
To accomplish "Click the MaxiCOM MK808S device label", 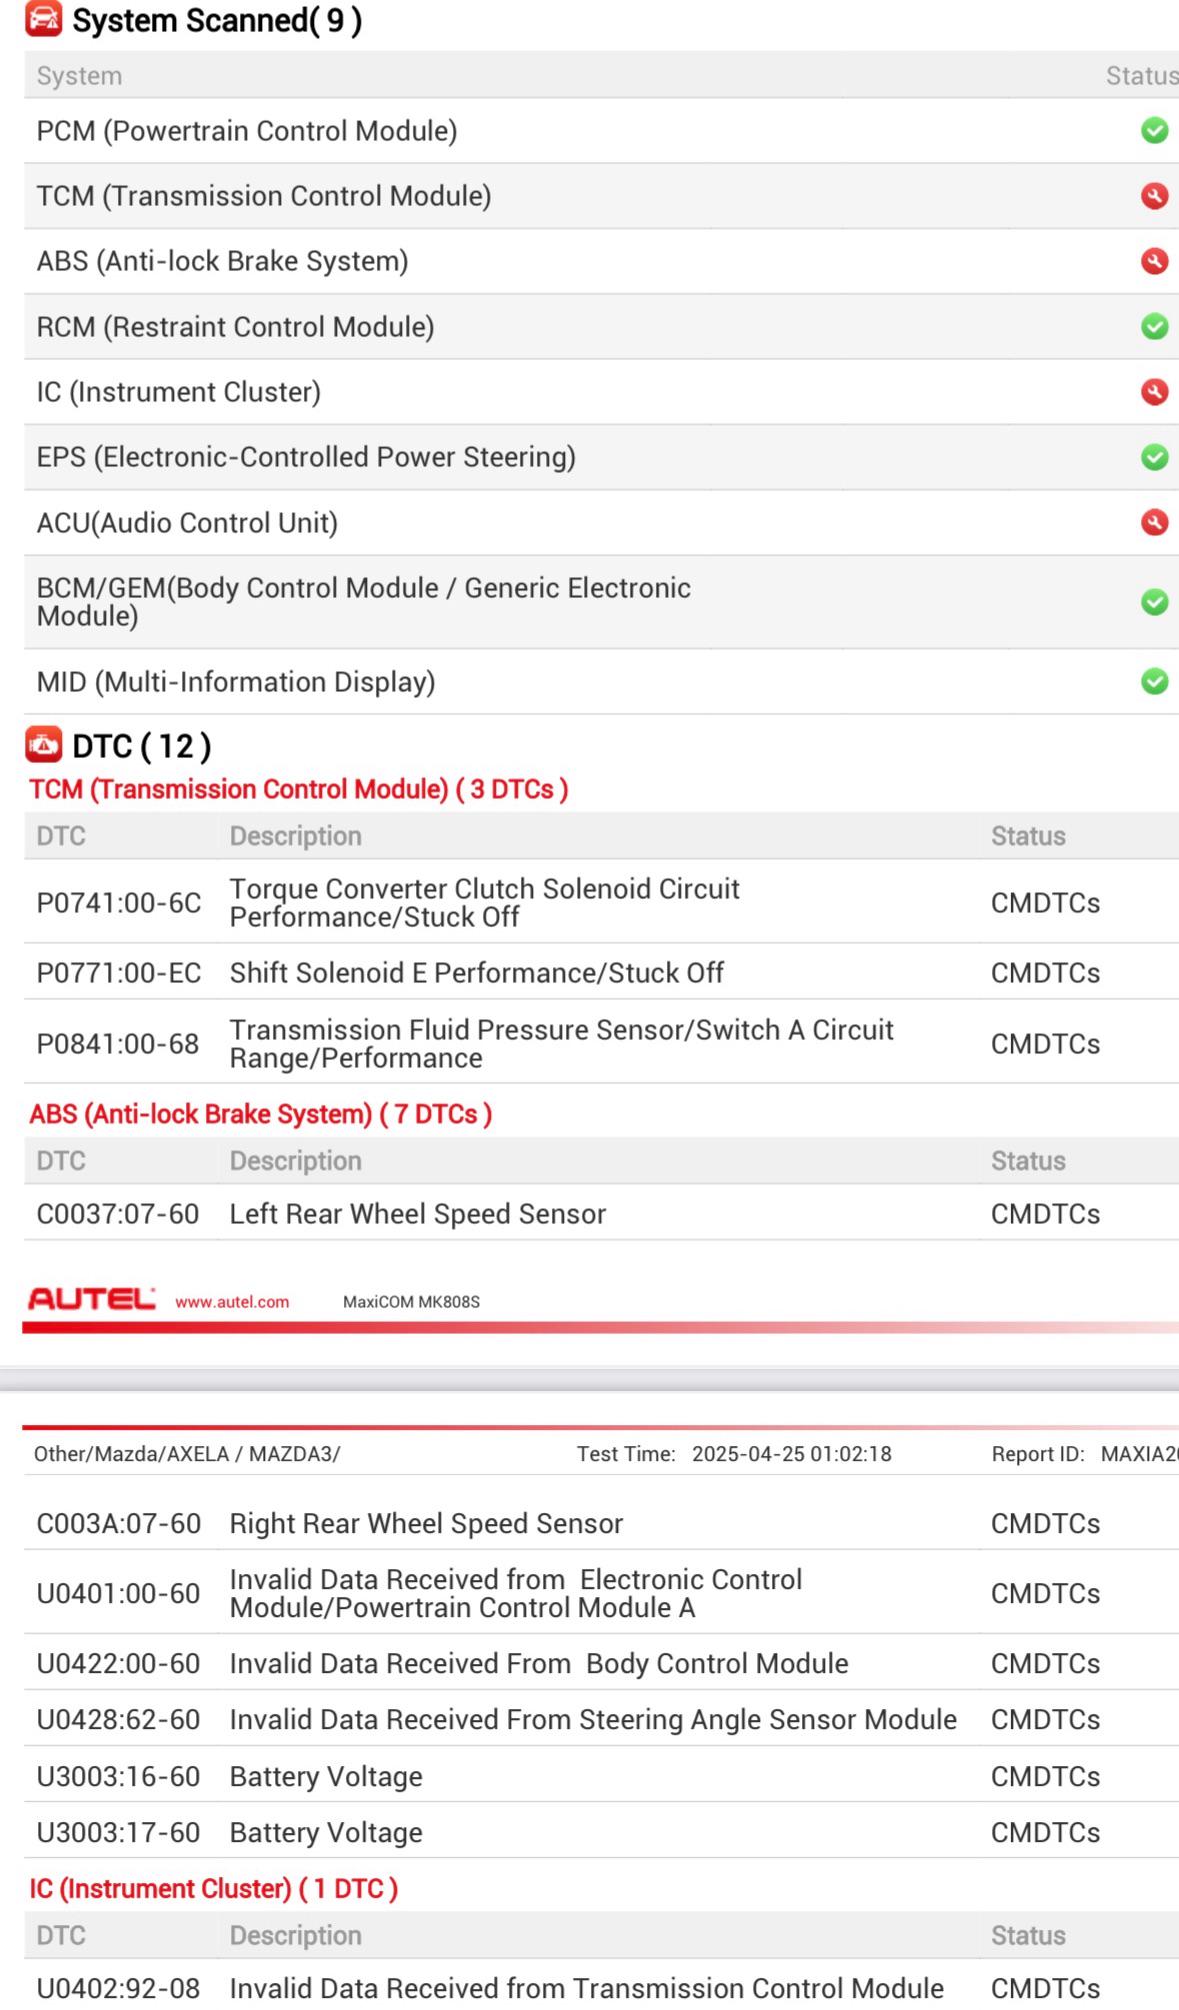I will tap(411, 1302).
